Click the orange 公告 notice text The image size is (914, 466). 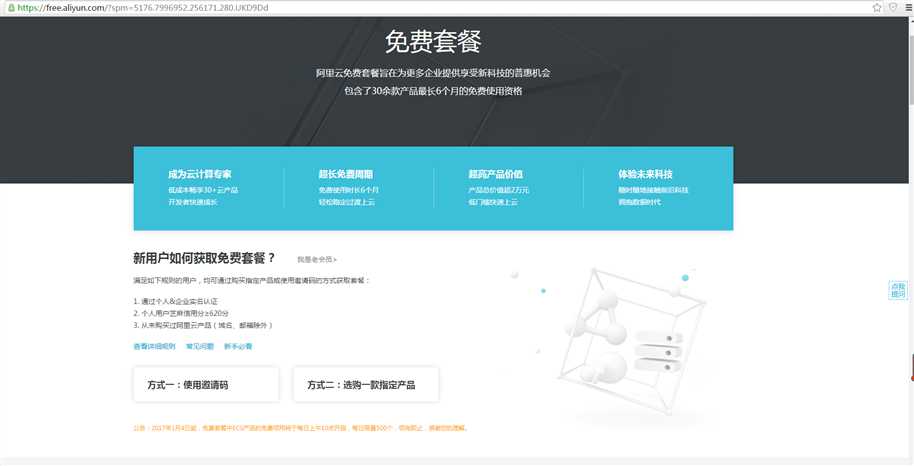(301, 428)
